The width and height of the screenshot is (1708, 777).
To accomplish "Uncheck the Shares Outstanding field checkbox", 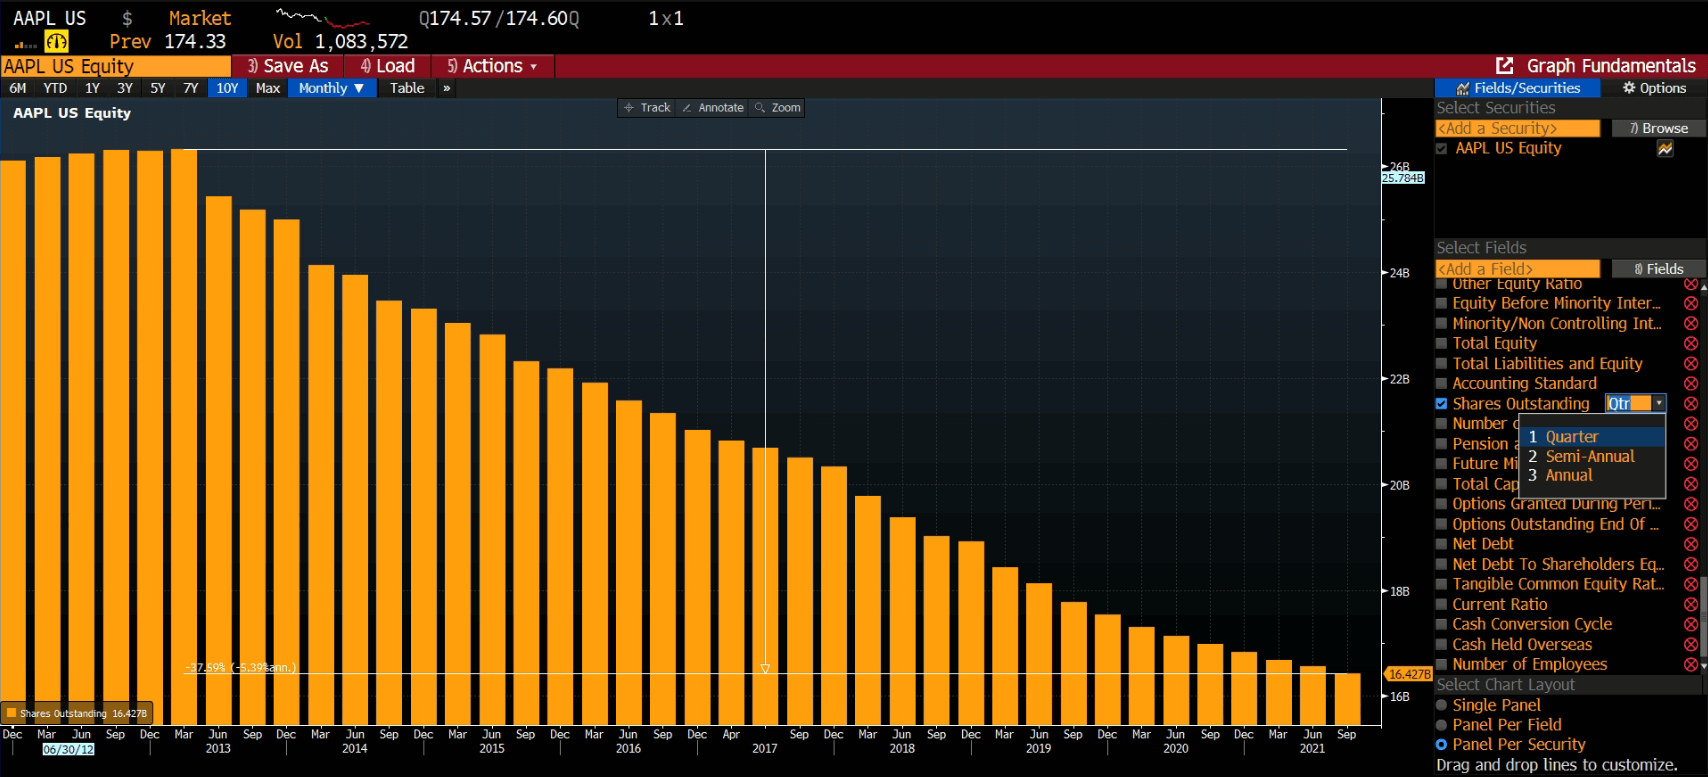I will [x=1441, y=404].
